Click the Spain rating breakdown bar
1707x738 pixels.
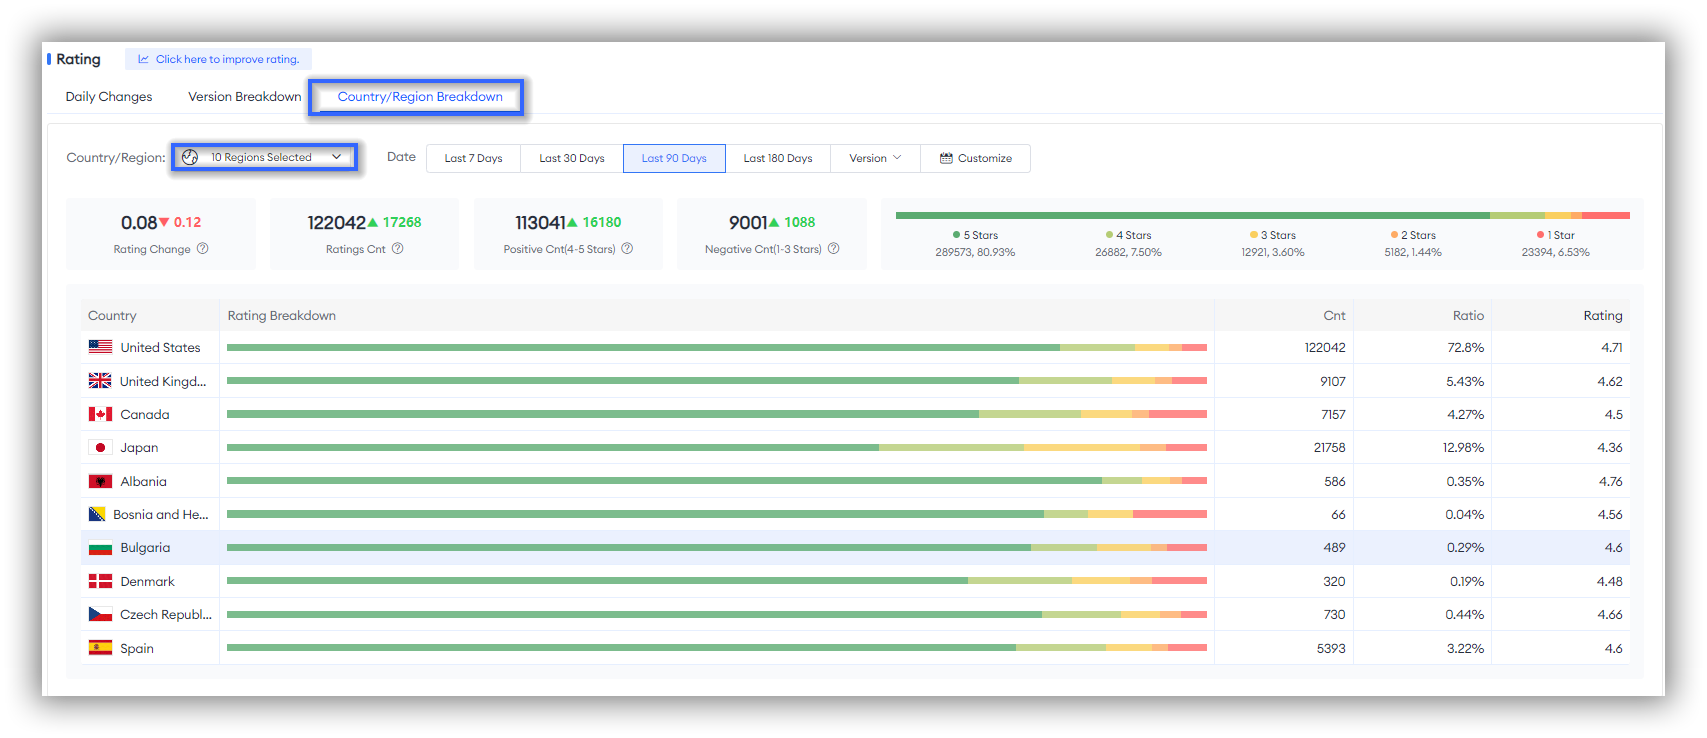coord(717,648)
